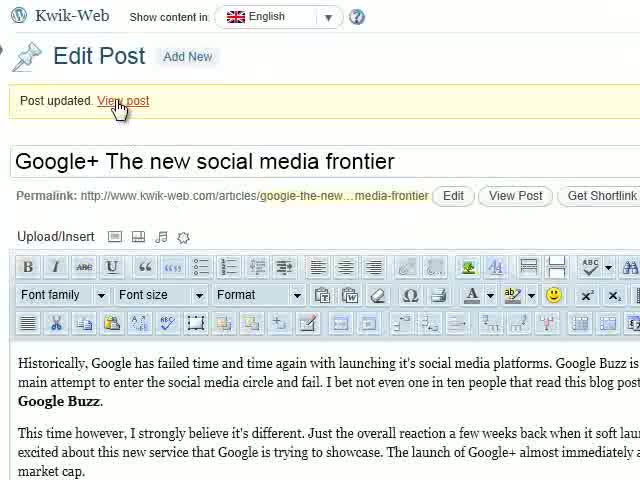
Task: Open the Format dropdown
Action: pyautogui.click(x=258, y=295)
